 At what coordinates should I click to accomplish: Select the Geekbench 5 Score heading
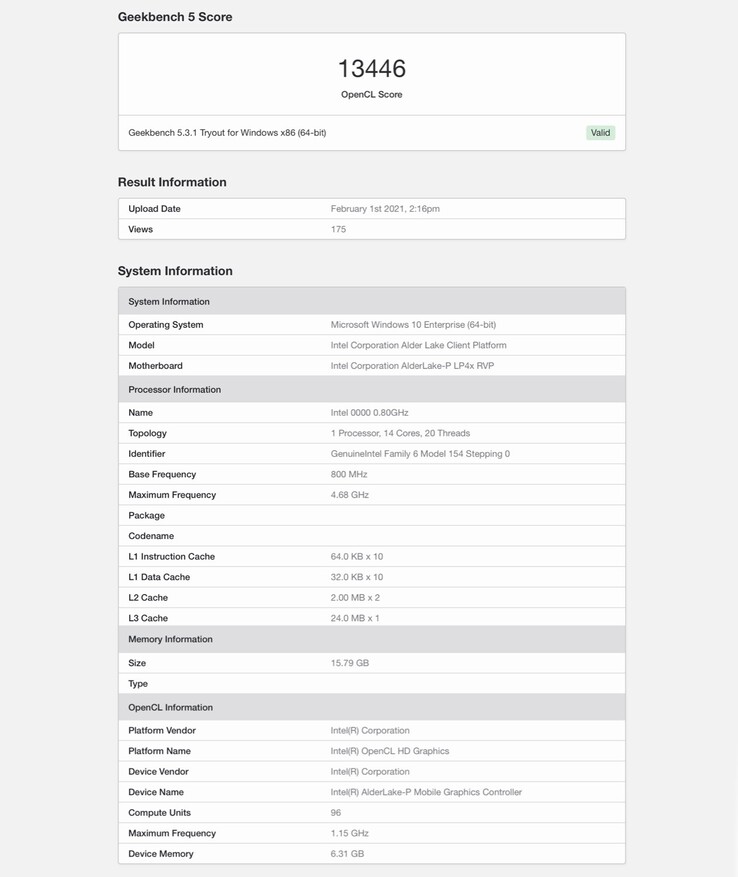pyautogui.click(x=175, y=17)
